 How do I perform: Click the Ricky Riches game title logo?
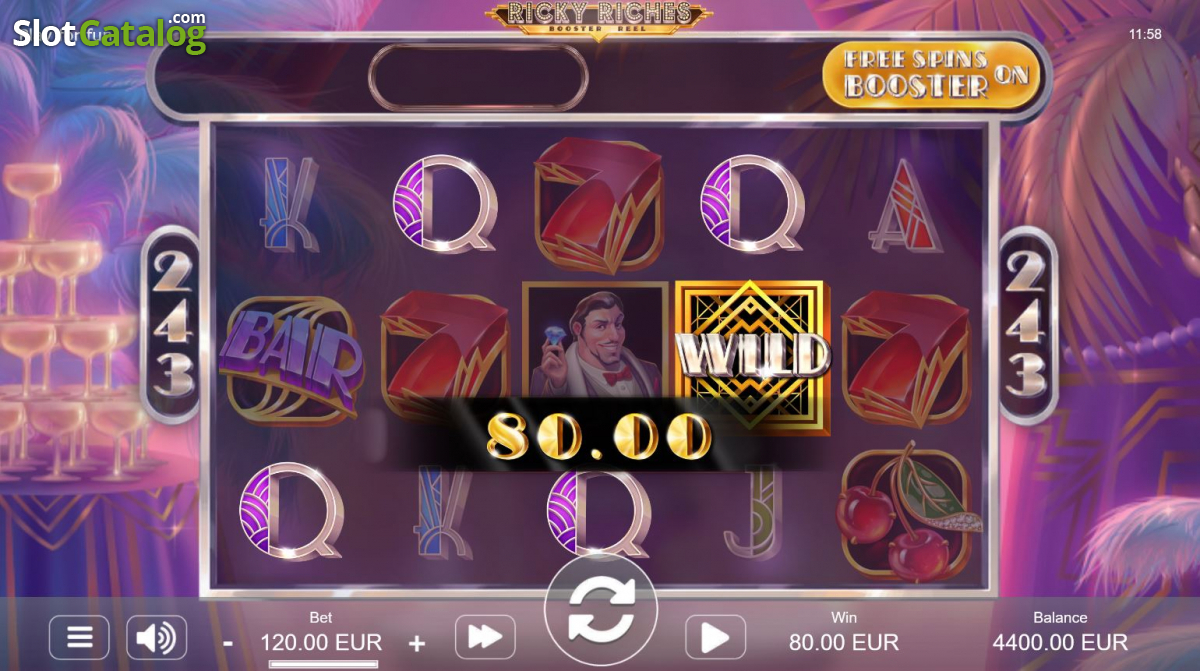click(x=599, y=16)
